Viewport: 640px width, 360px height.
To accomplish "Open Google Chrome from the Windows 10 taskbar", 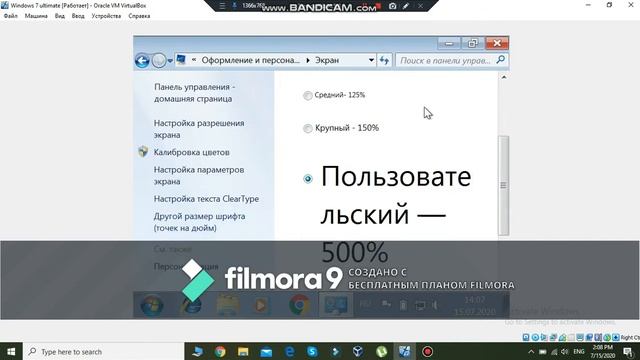I will (220, 351).
